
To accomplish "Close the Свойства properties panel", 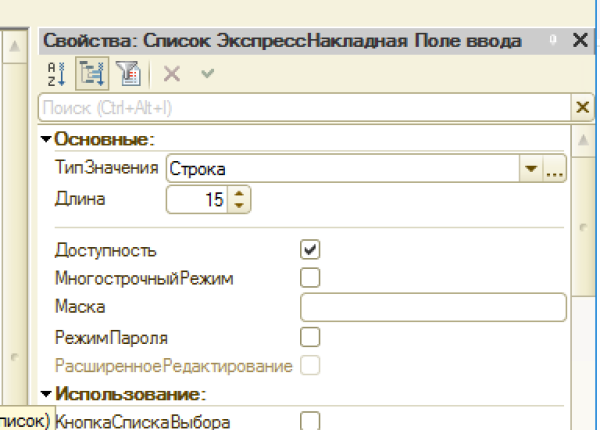I will [x=579, y=41].
